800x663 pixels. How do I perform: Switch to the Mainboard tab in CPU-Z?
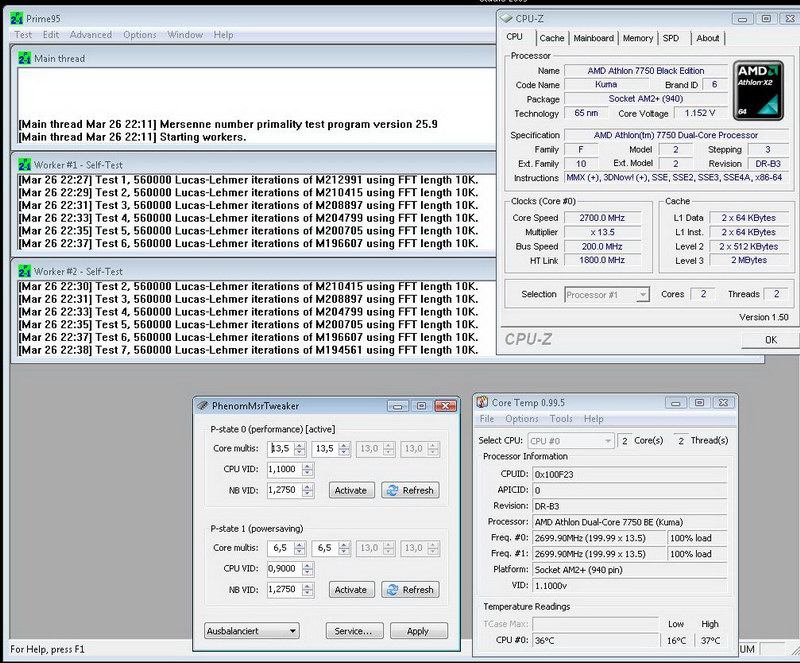(593, 38)
